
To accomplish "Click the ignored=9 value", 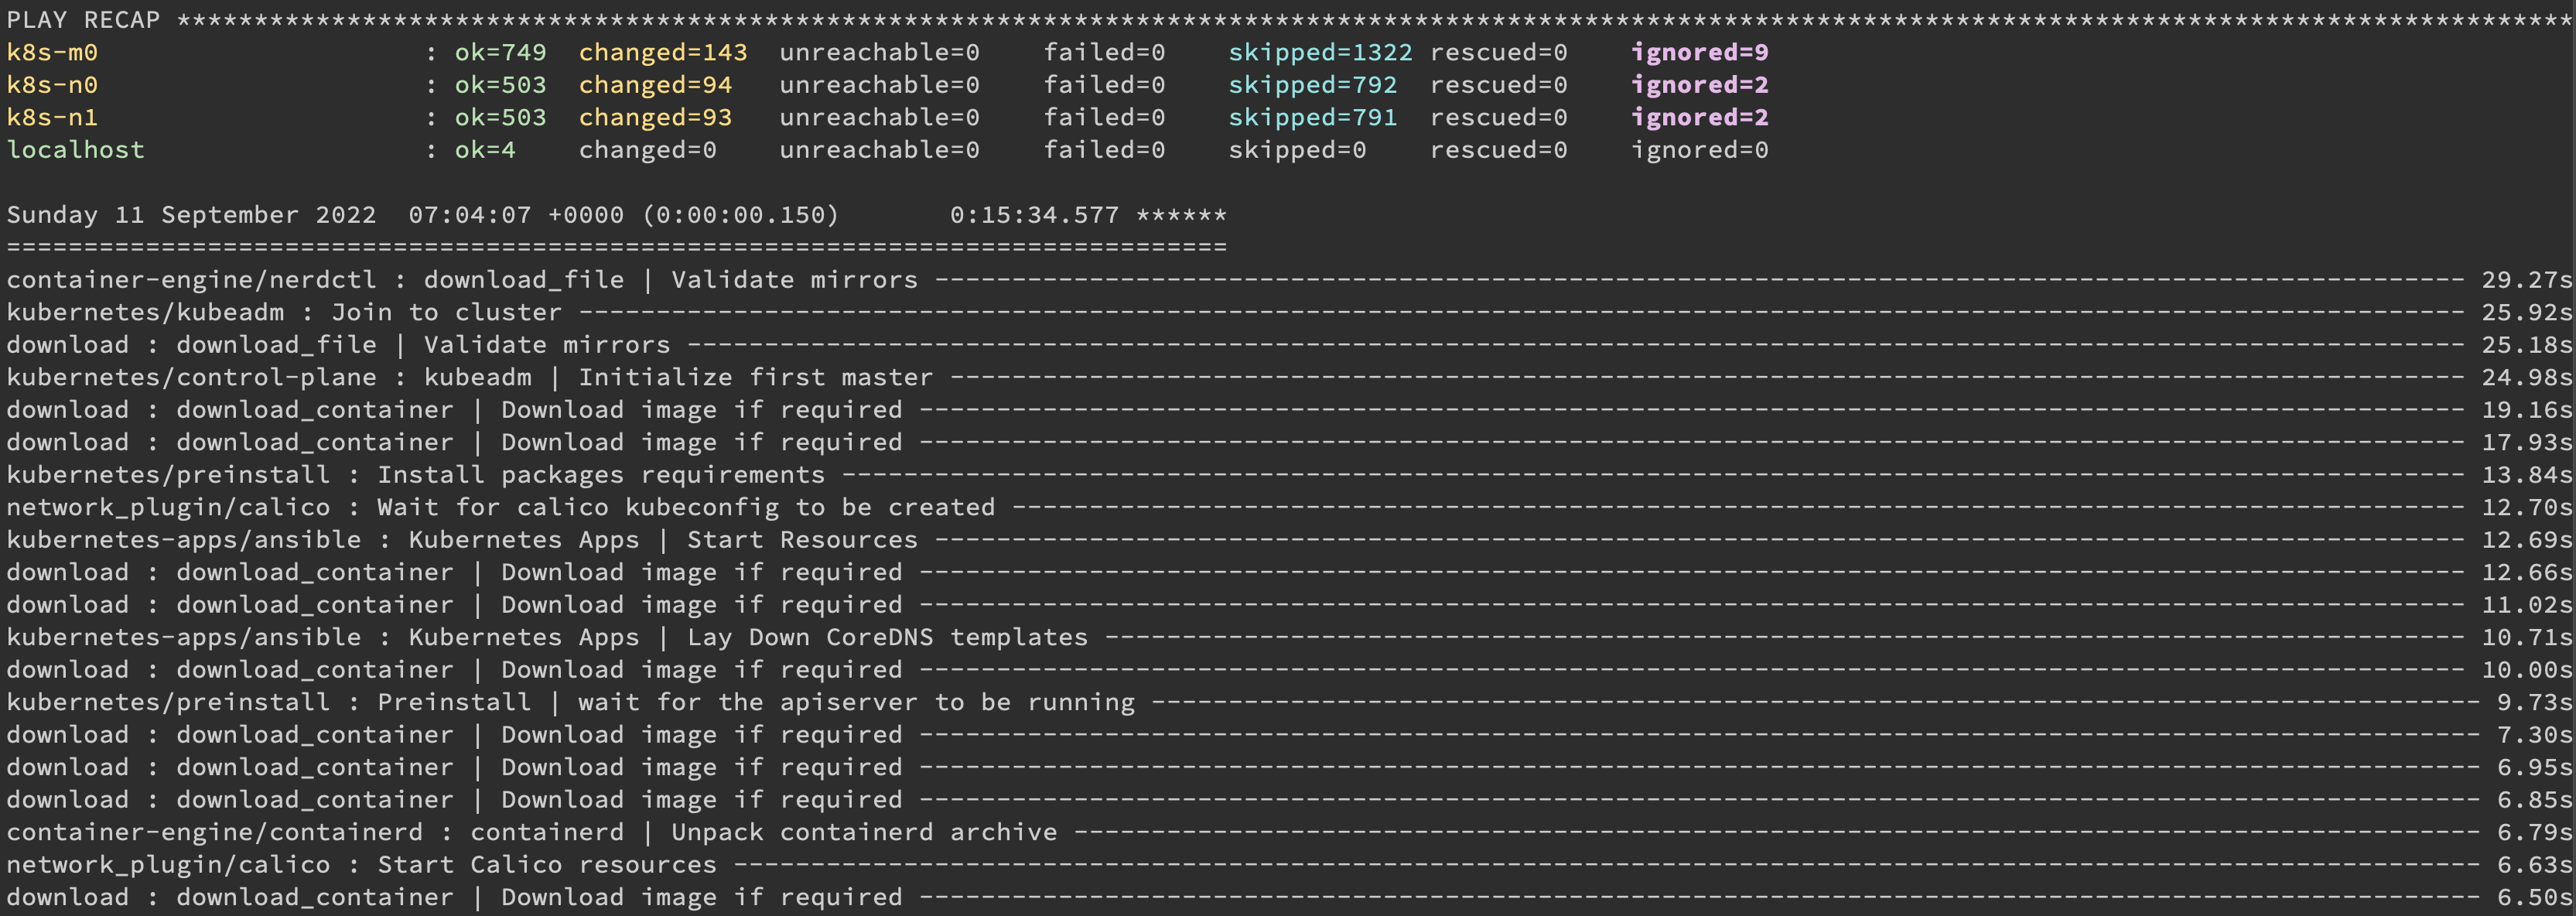I will point(1699,52).
